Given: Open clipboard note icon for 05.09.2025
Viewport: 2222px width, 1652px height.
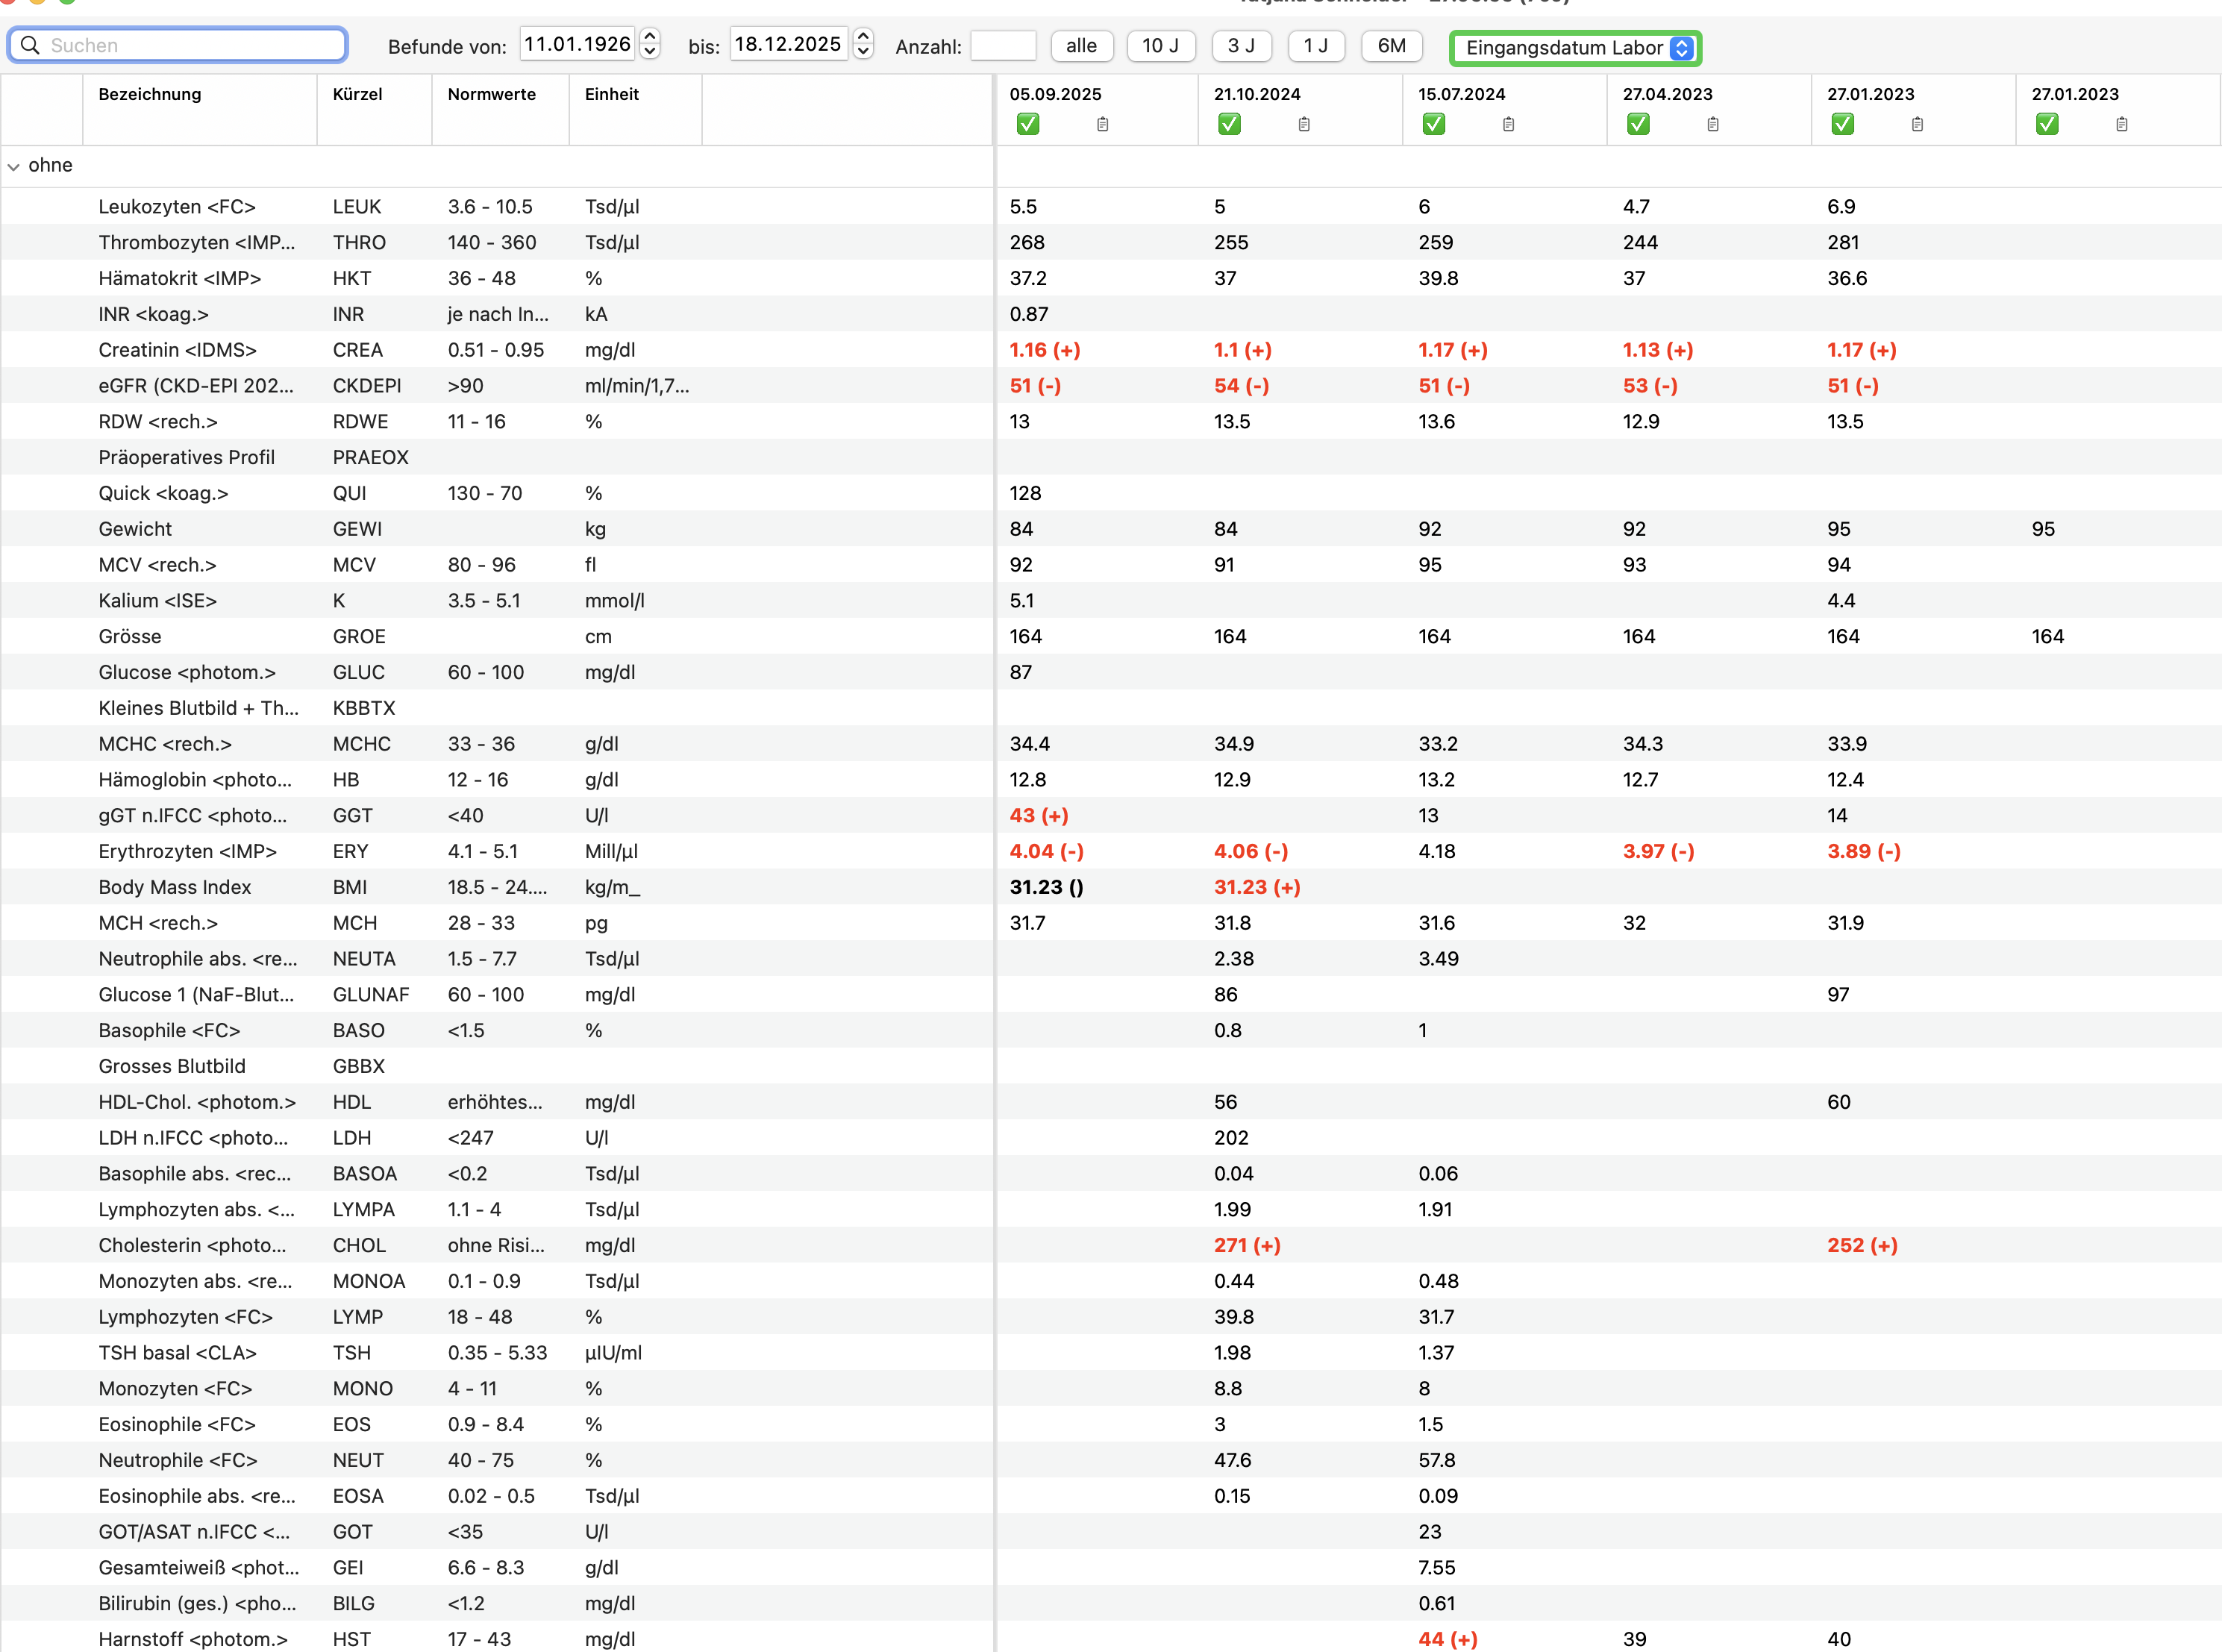Looking at the screenshot, I should (1102, 124).
